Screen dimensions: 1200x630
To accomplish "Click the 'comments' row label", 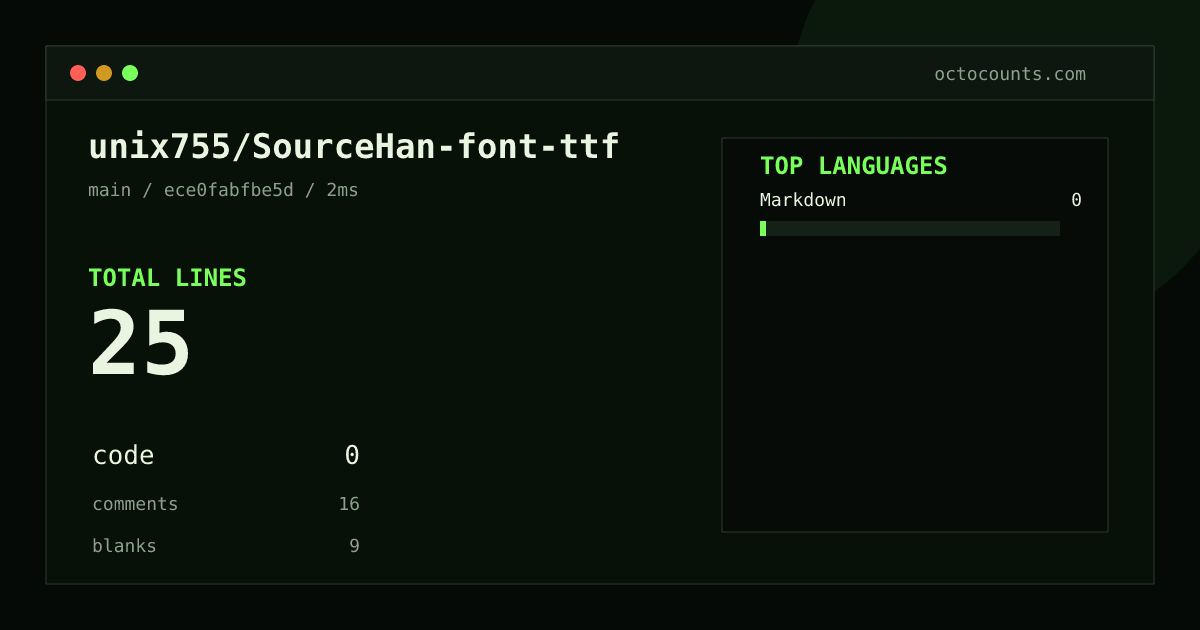I will (x=135, y=504).
